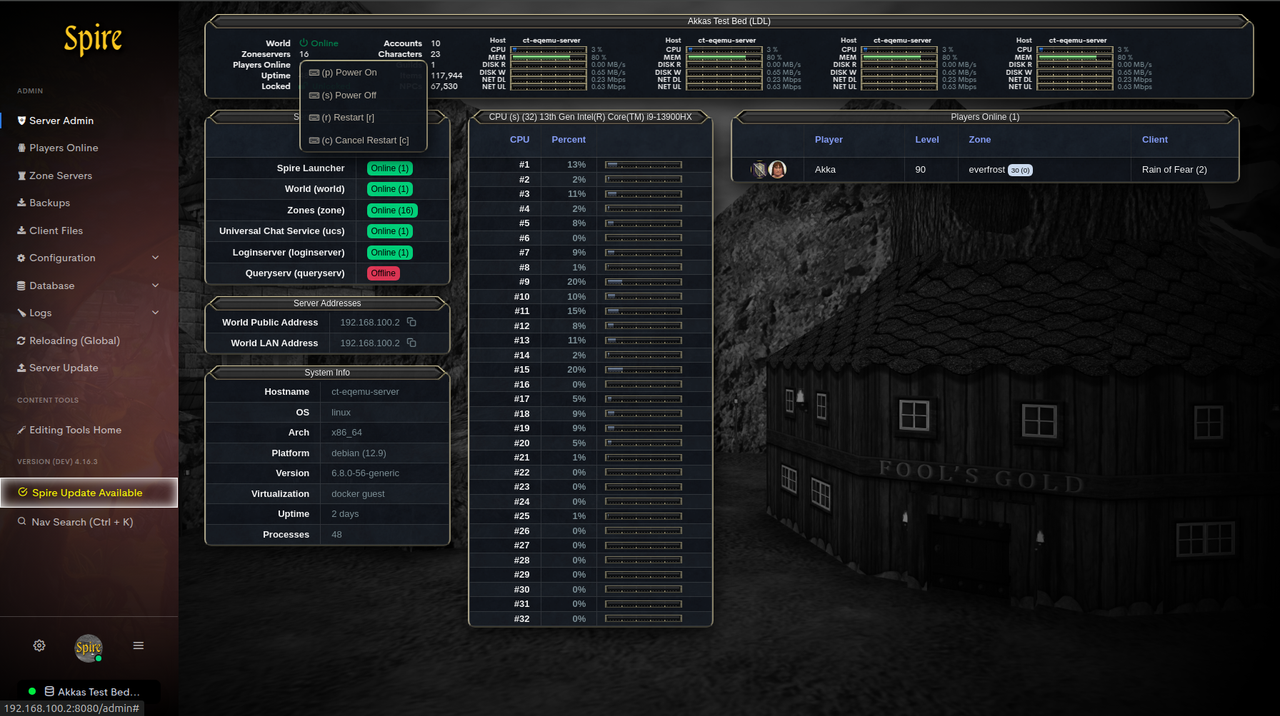Viewport: 1280px width, 716px height.
Task: Open Client Files section
Action: pyautogui.click(x=88, y=230)
